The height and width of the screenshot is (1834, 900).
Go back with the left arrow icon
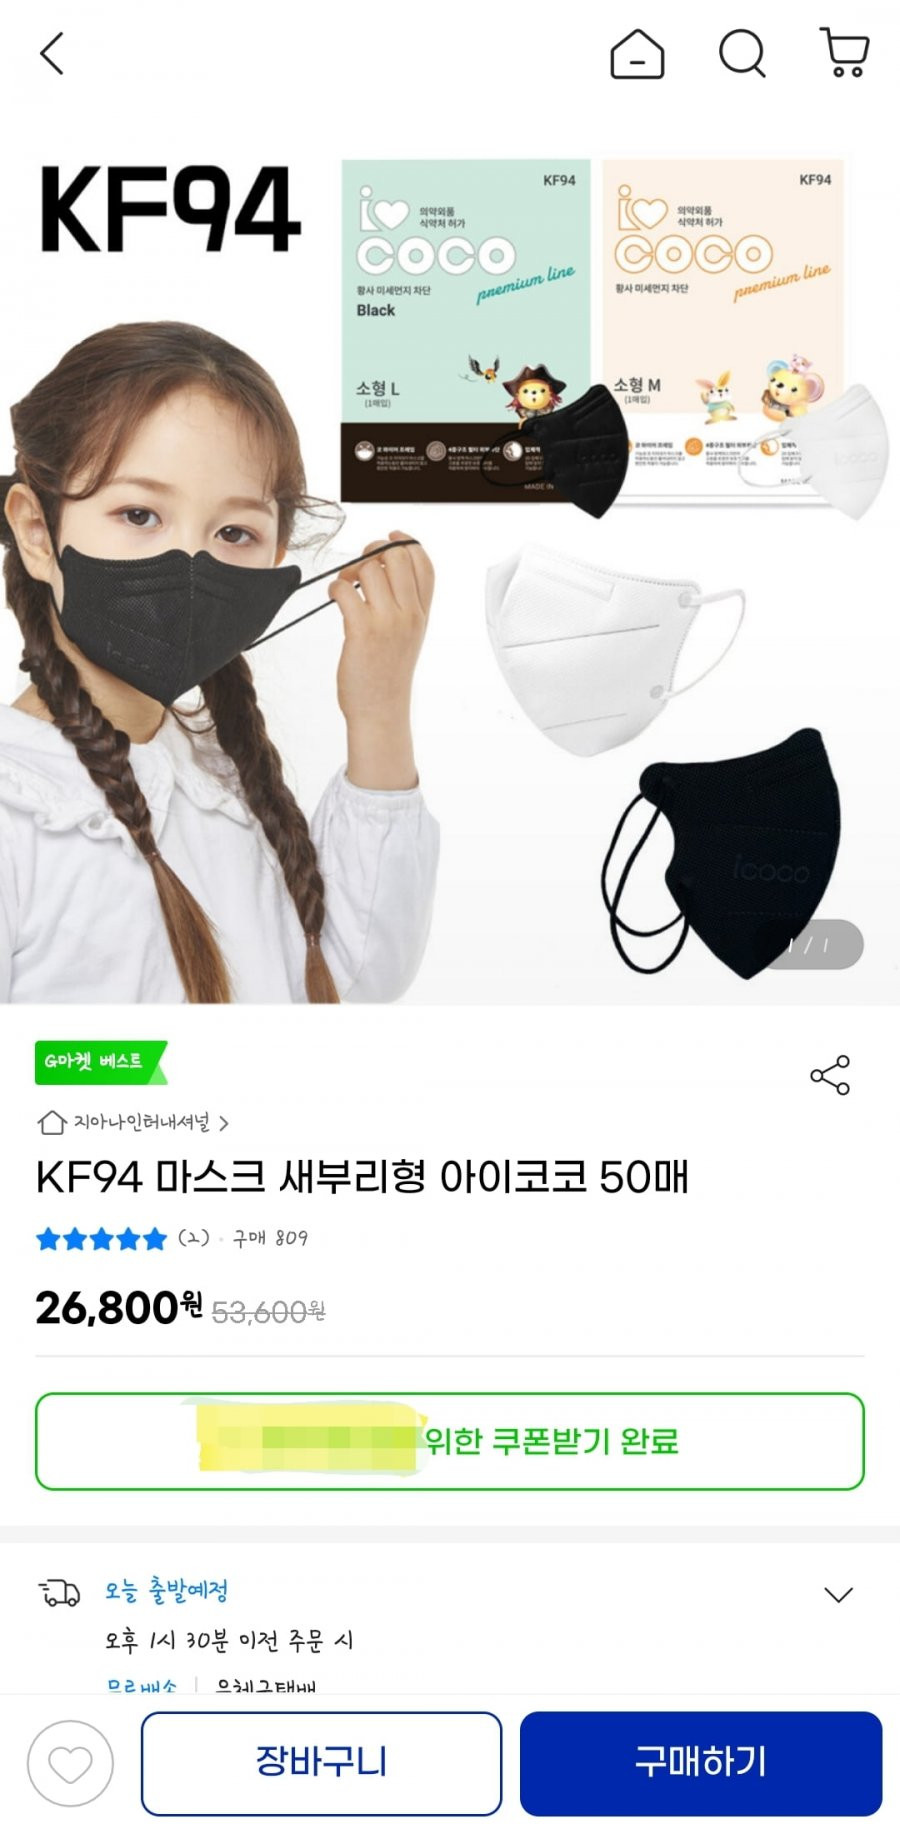coord(52,53)
